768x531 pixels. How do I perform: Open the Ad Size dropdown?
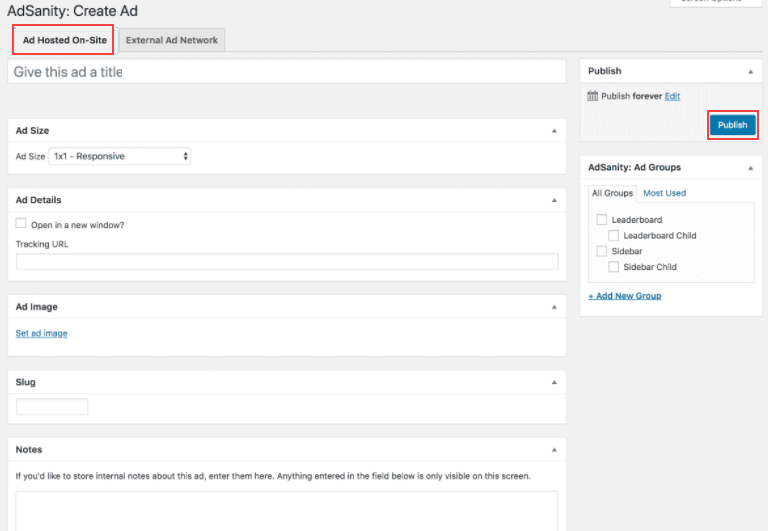[120, 156]
